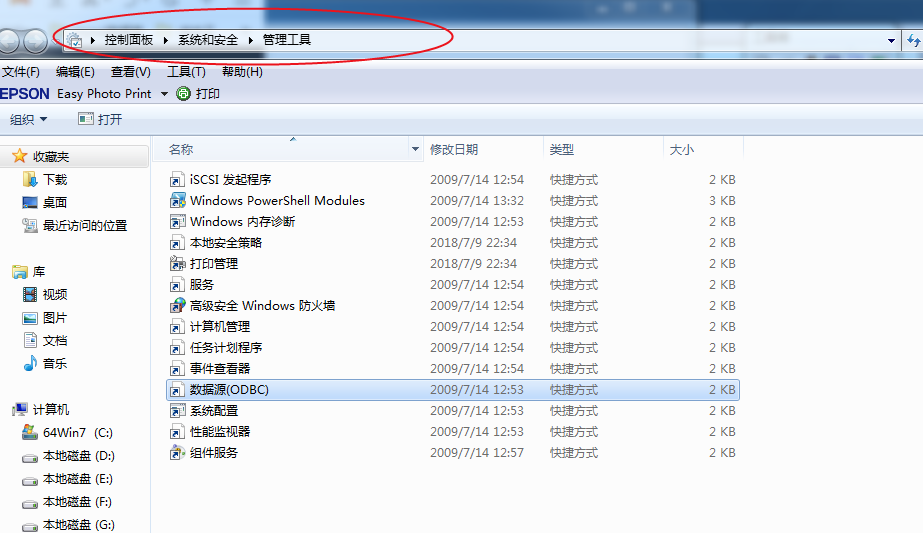923x533 pixels.
Task: Select the 系统配置 shortcut icon
Action: coord(177,411)
